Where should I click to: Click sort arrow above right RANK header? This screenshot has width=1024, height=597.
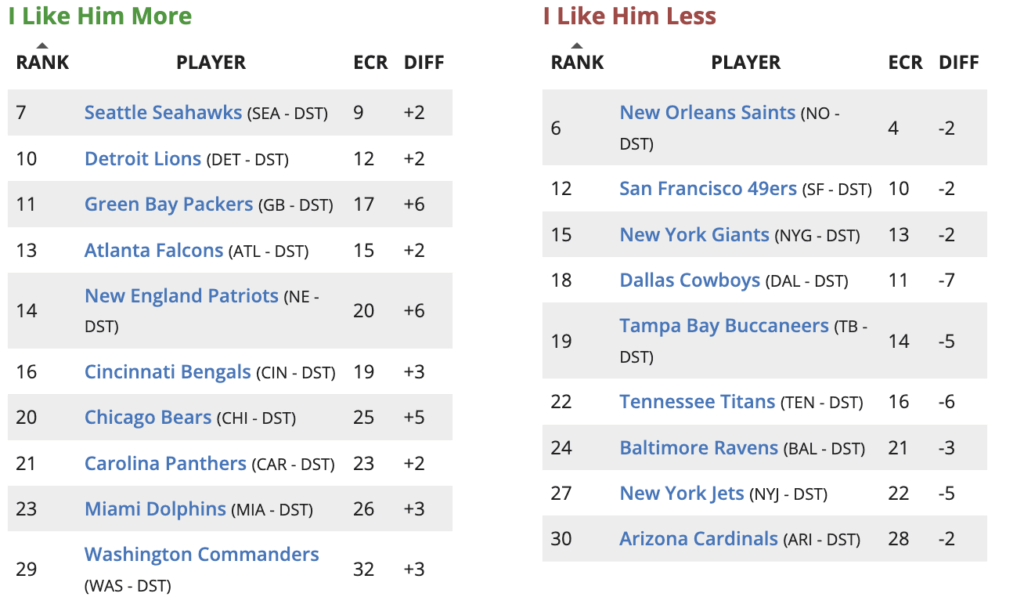pos(577,46)
